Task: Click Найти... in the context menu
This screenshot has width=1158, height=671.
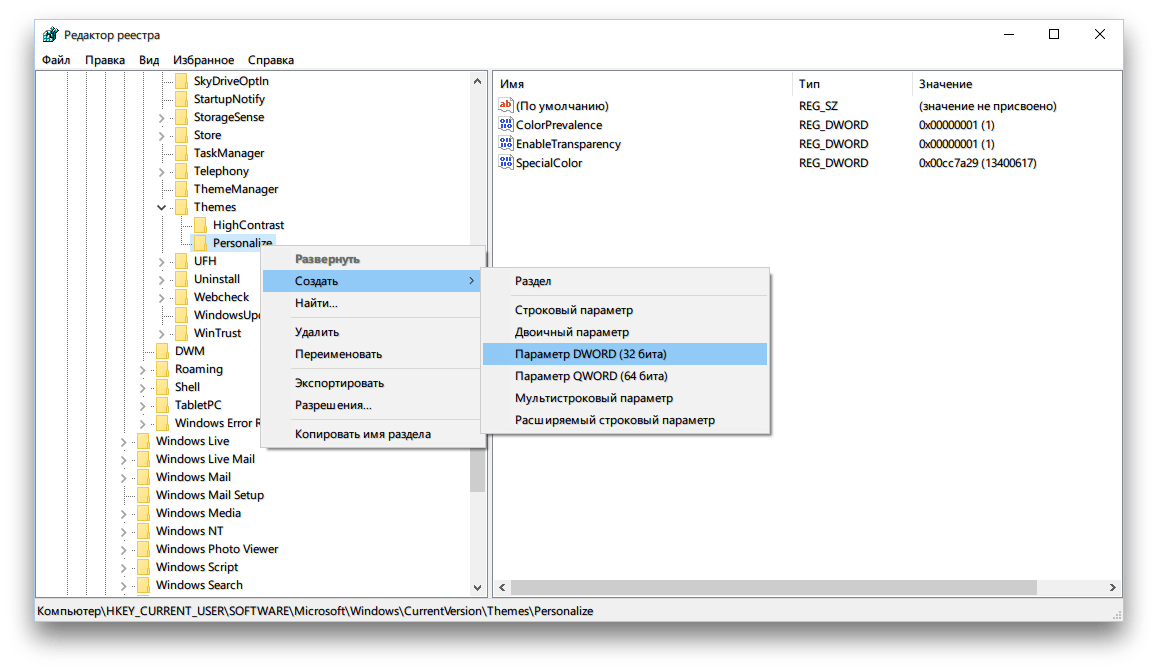Action: (371, 303)
